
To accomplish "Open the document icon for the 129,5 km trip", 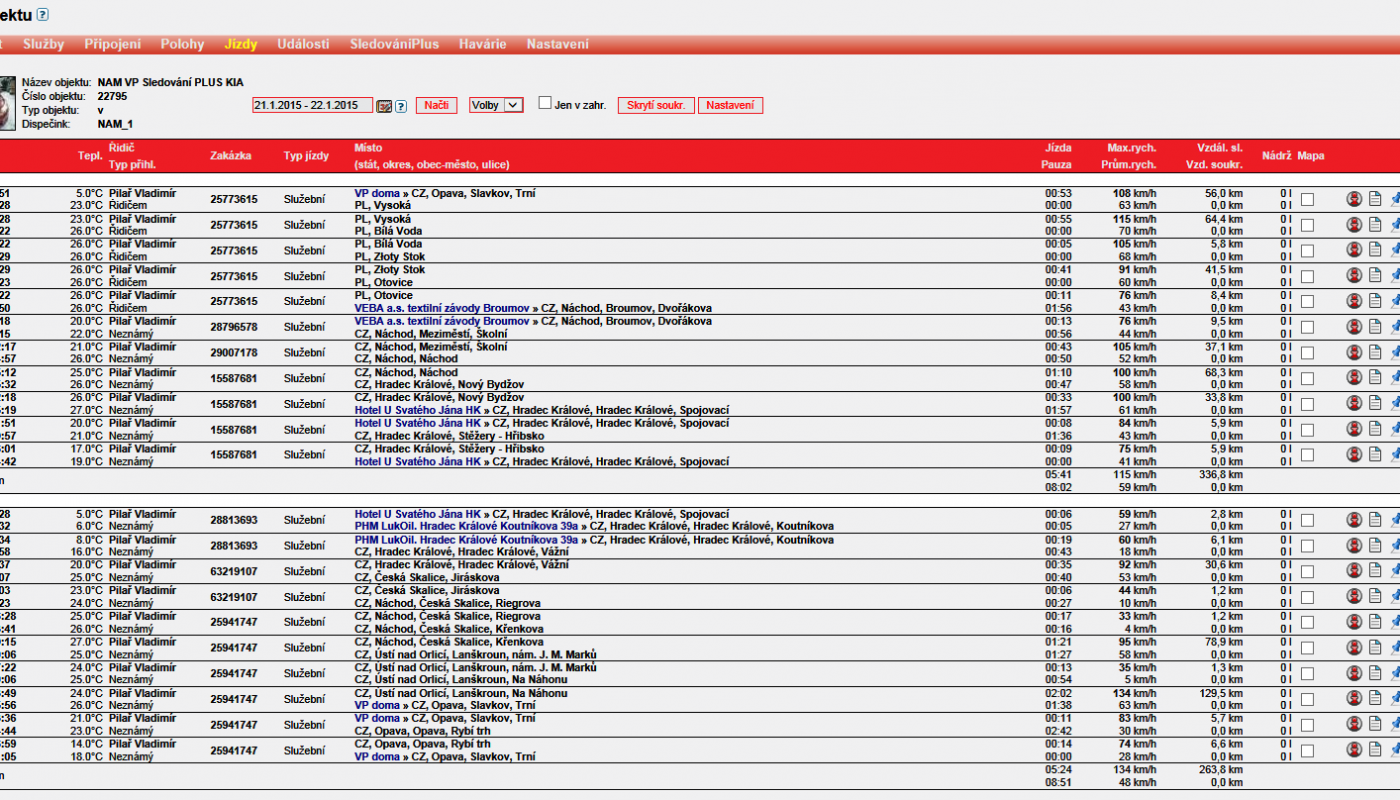I will [x=1375, y=699].
